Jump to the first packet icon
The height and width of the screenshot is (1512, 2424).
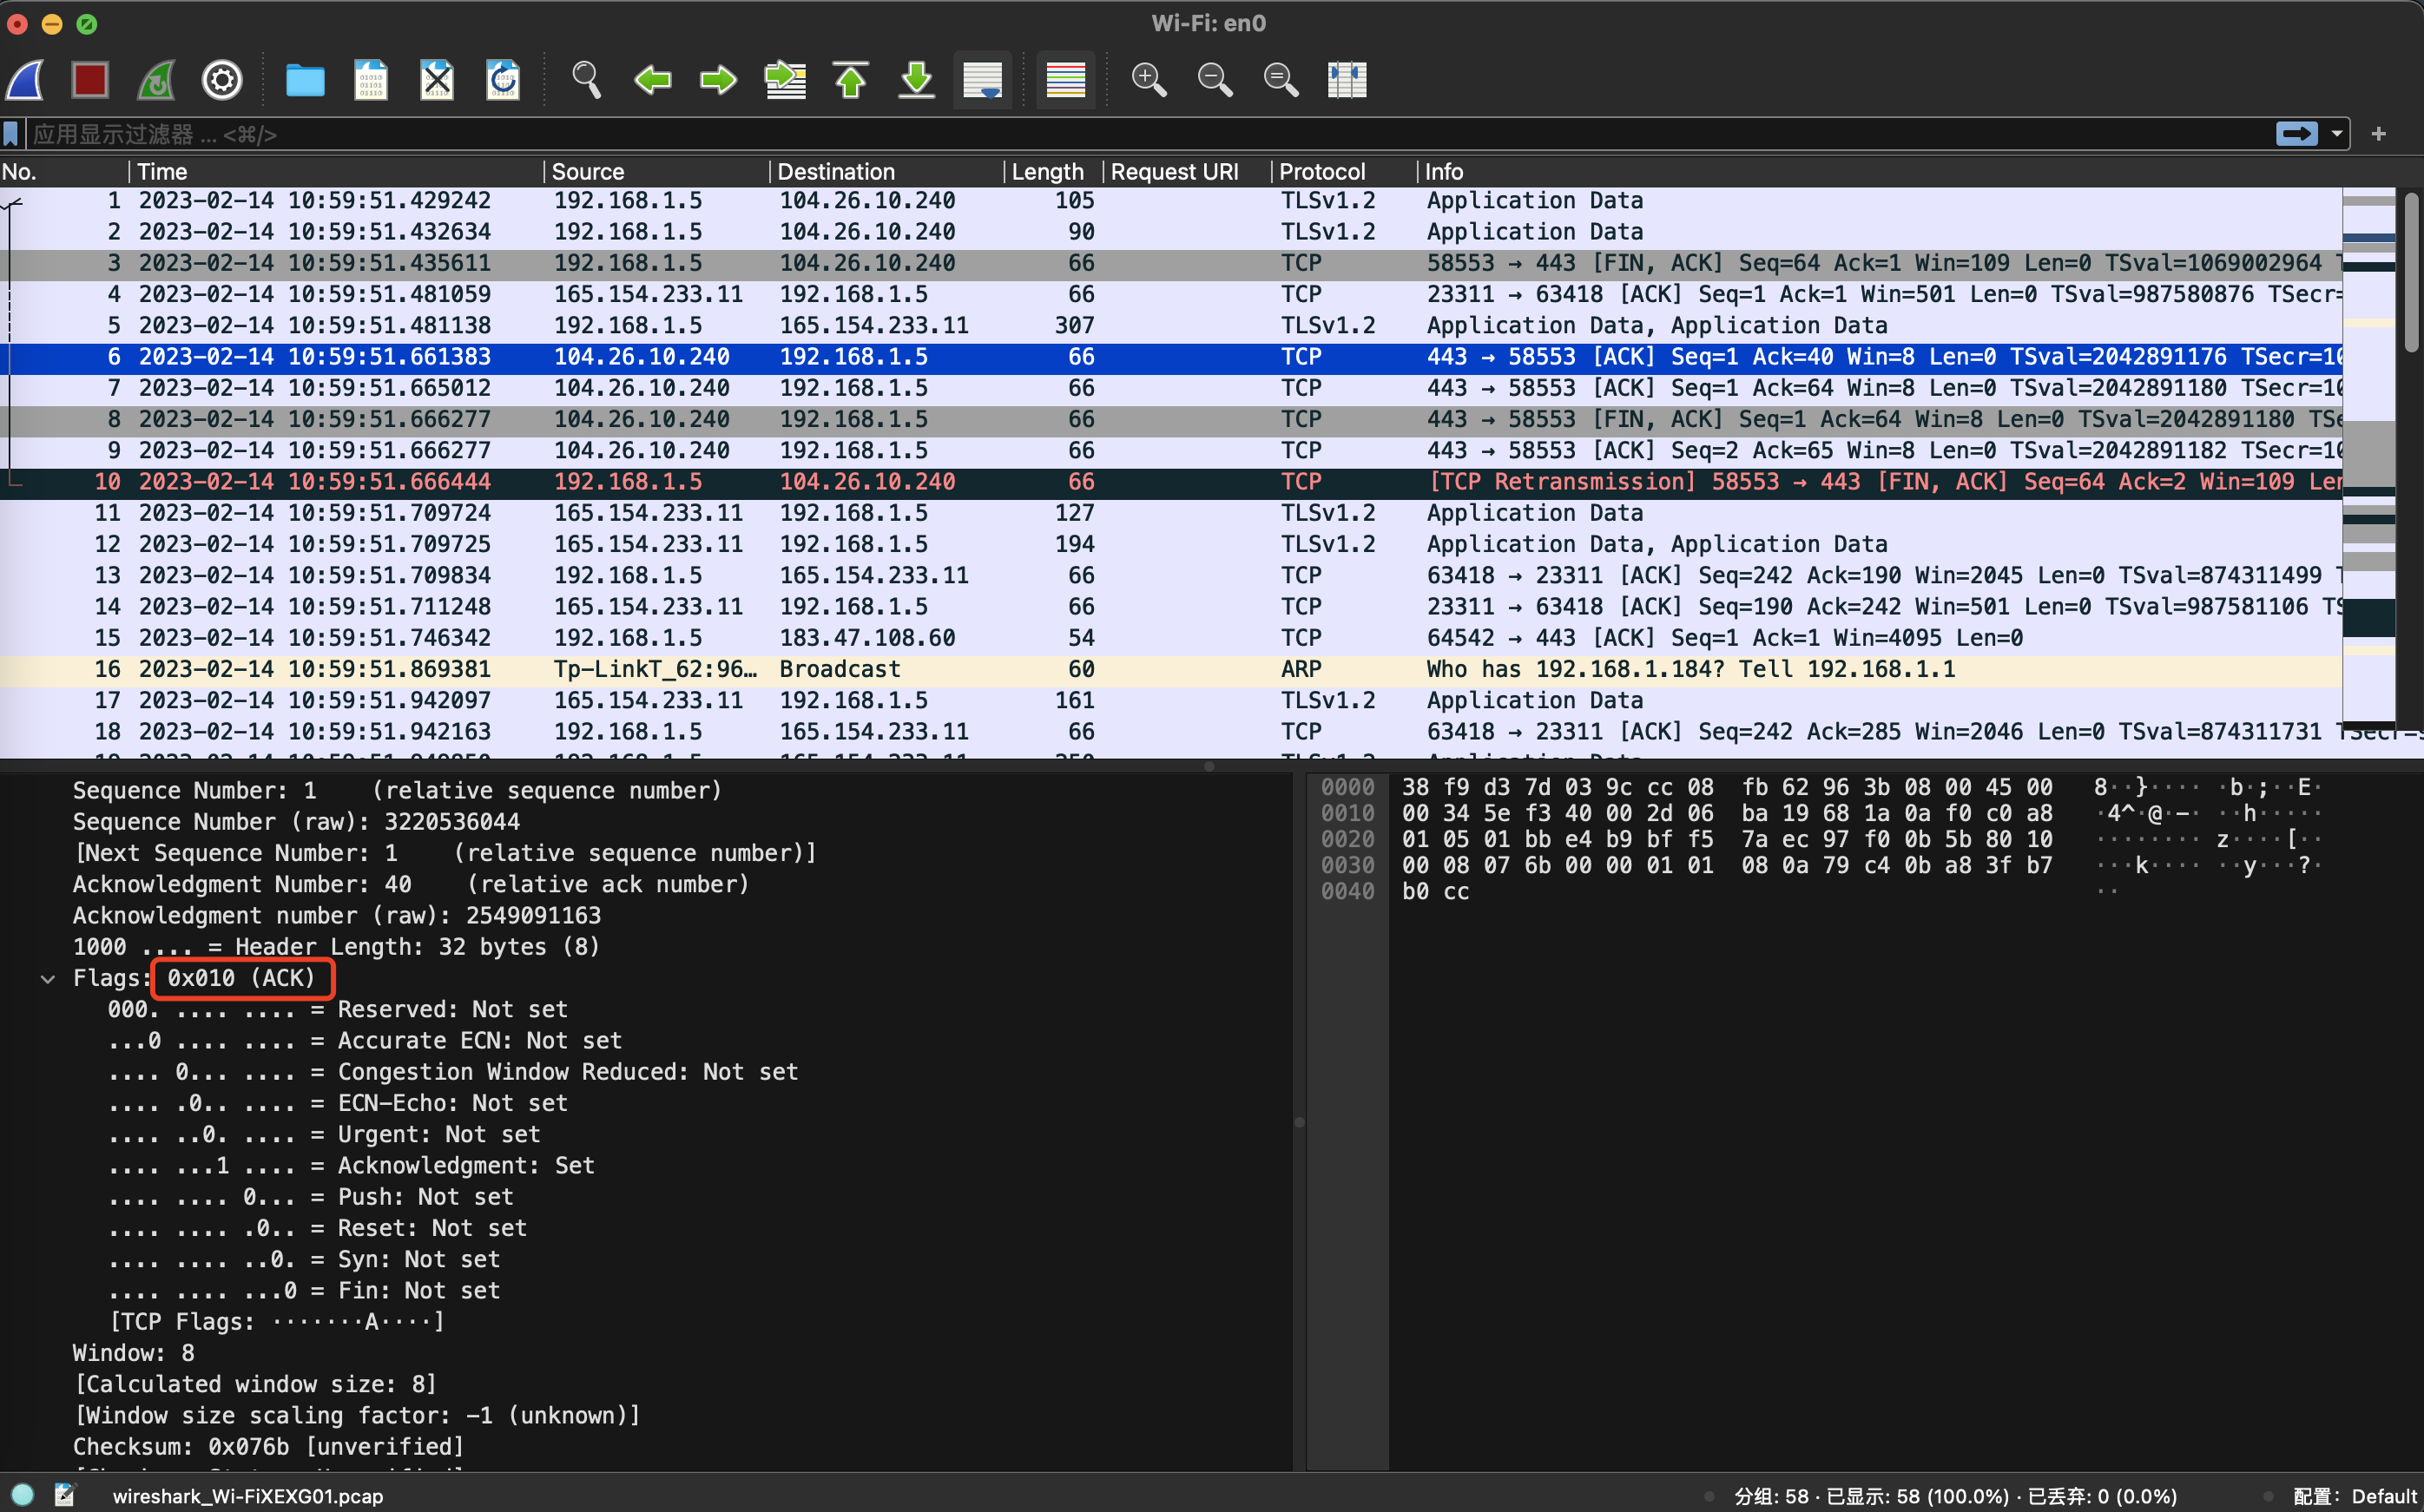(x=851, y=80)
